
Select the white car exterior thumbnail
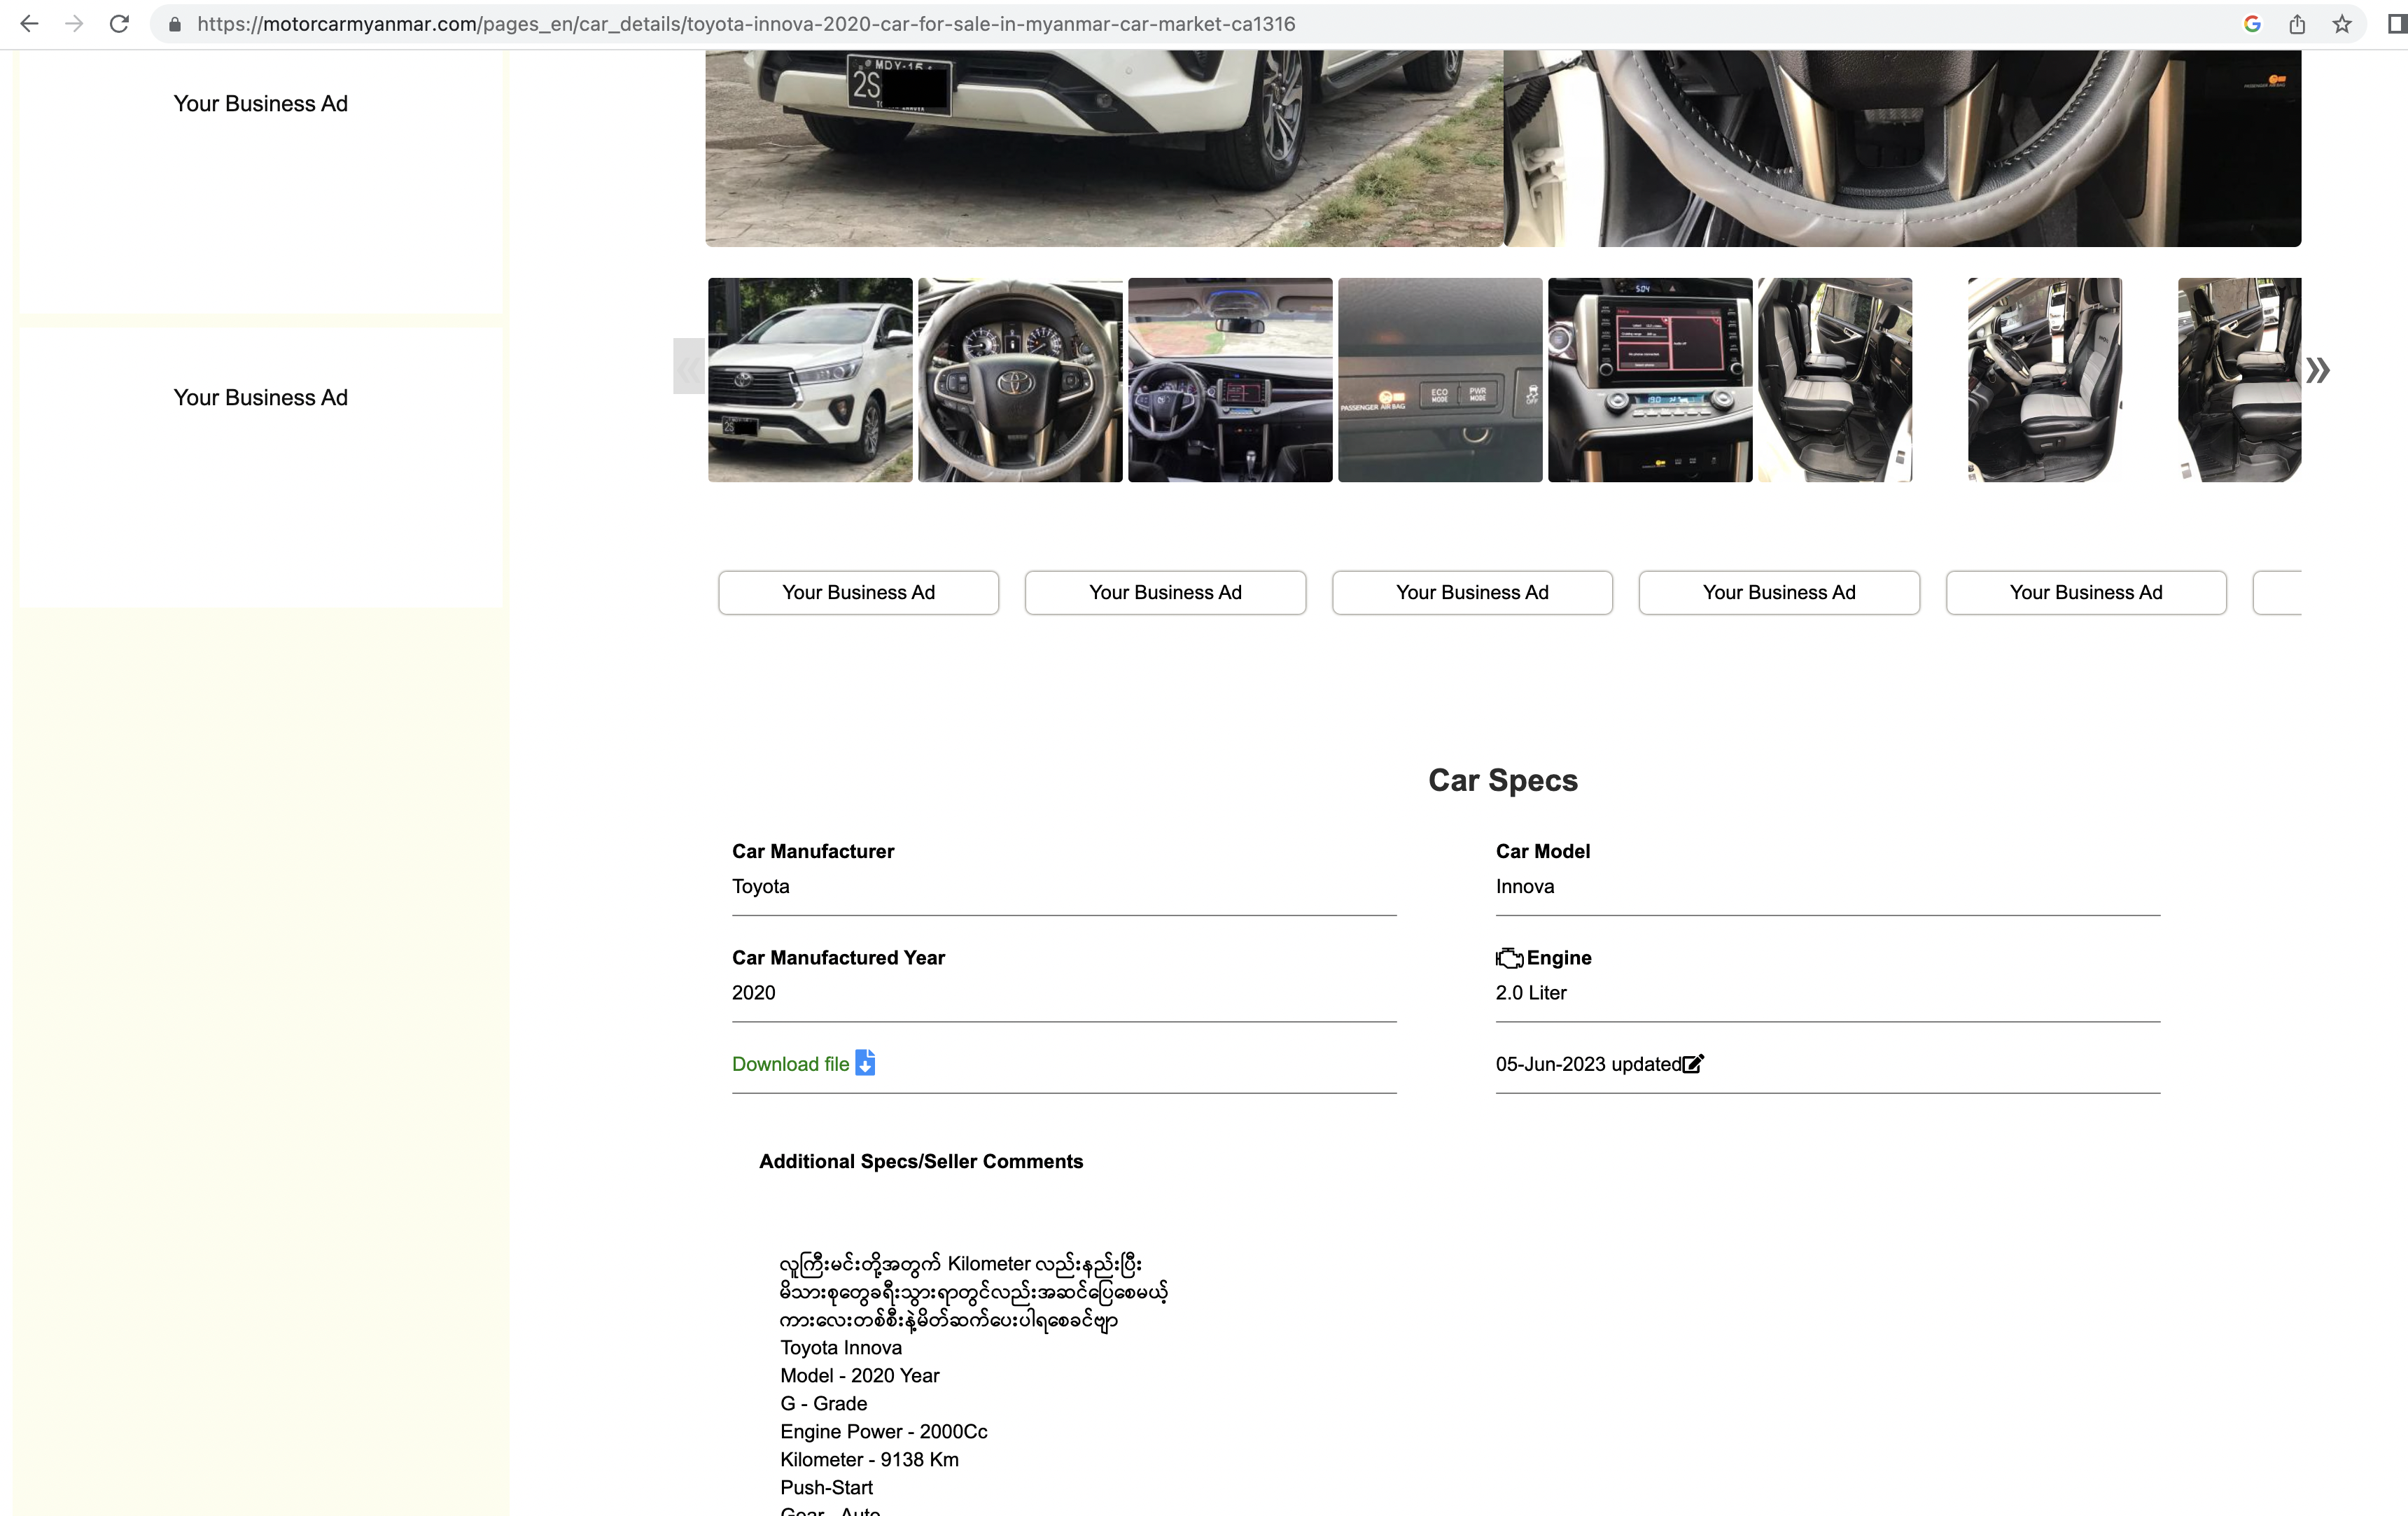point(810,380)
